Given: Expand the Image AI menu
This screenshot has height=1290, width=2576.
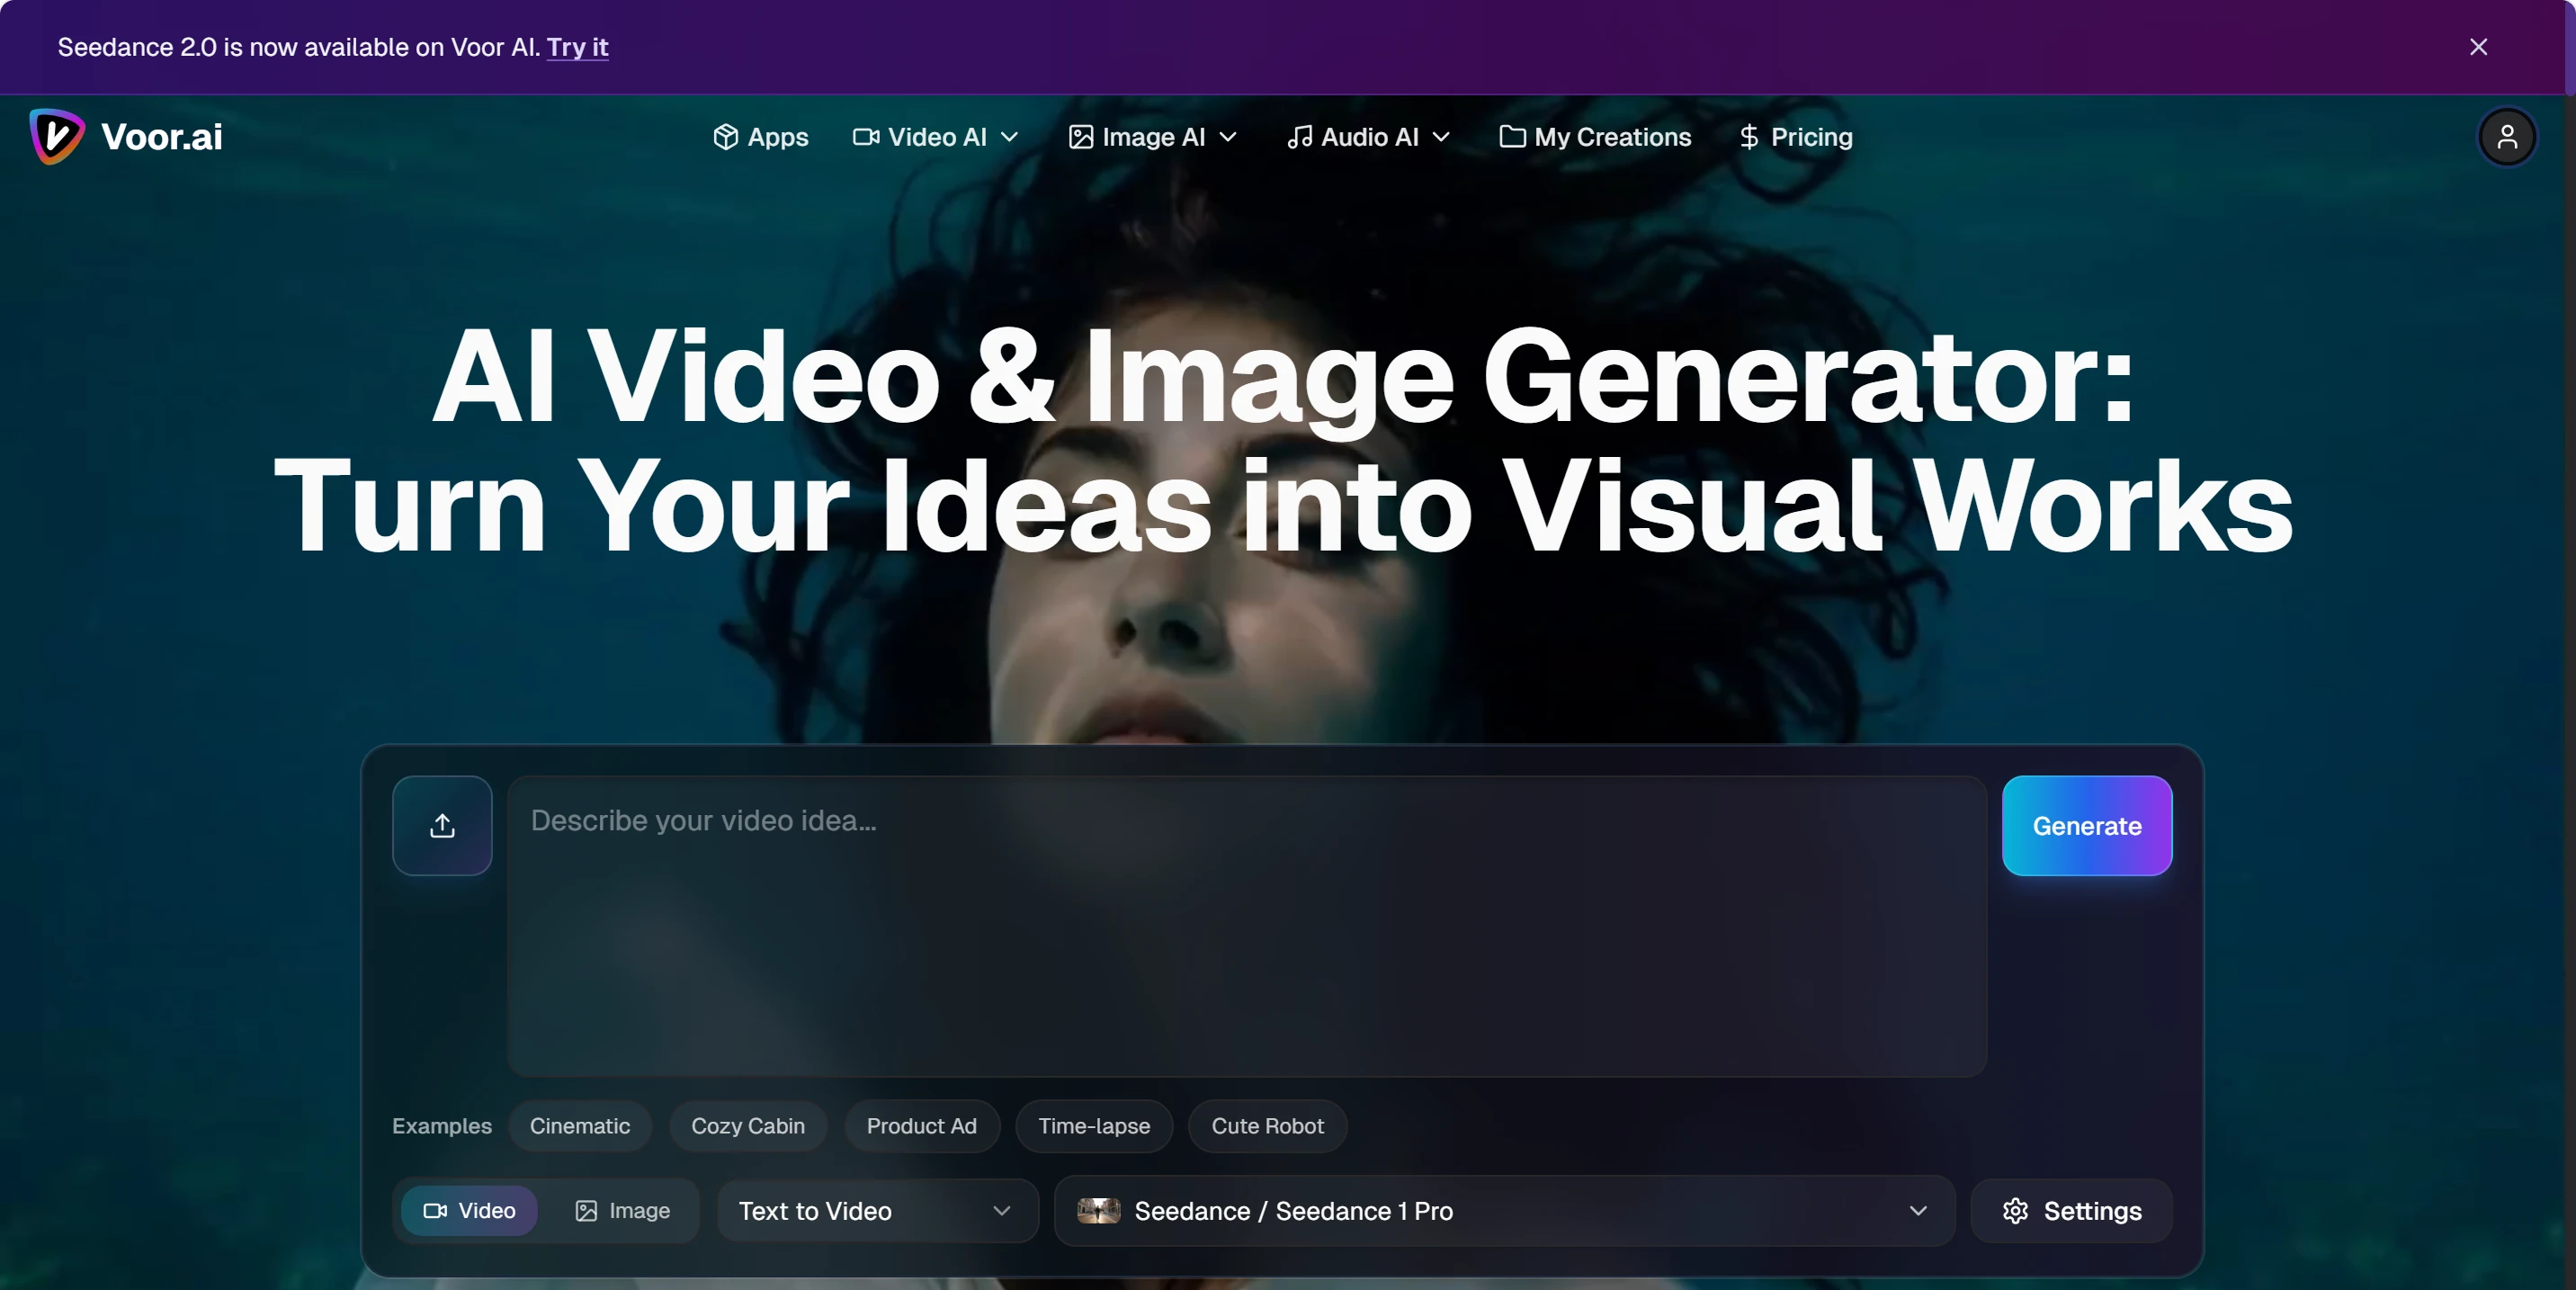Looking at the screenshot, I should (x=1152, y=137).
